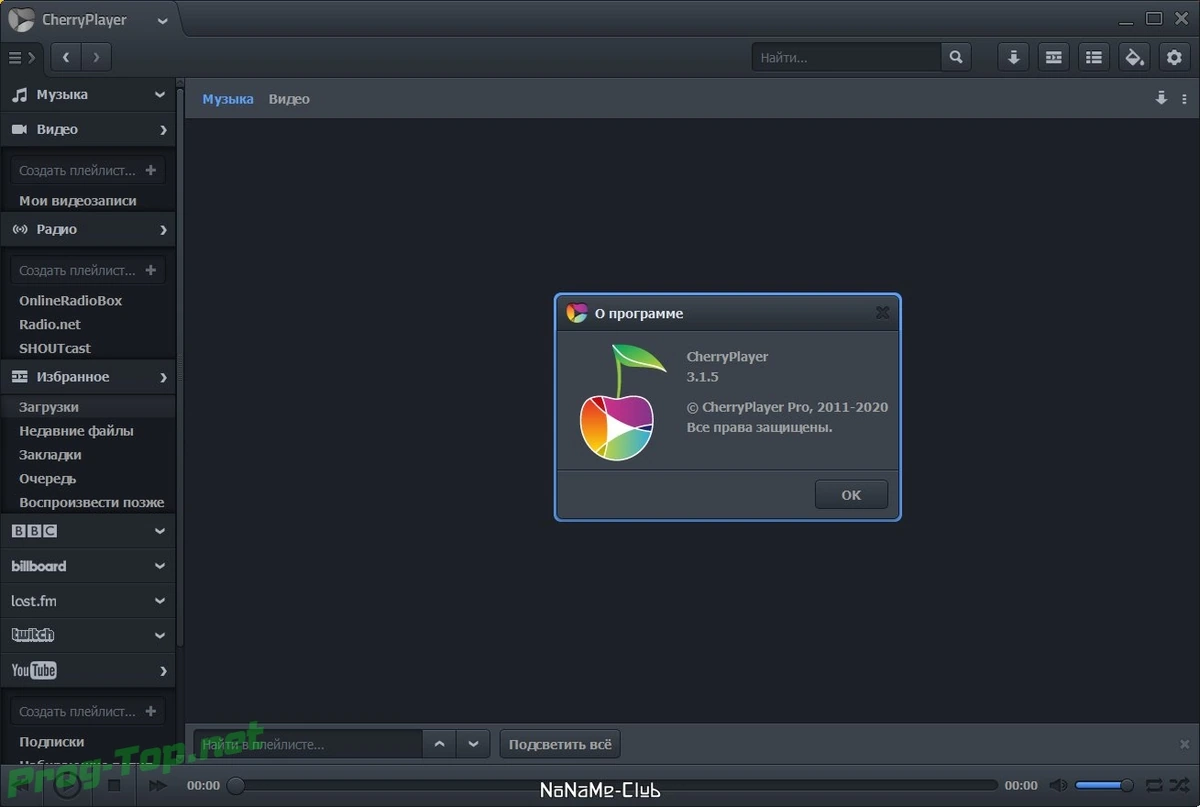Screen dimensions: 1200x807
Task: Expand the billboard sidebar section
Action: pyautogui.click(x=88, y=566)
